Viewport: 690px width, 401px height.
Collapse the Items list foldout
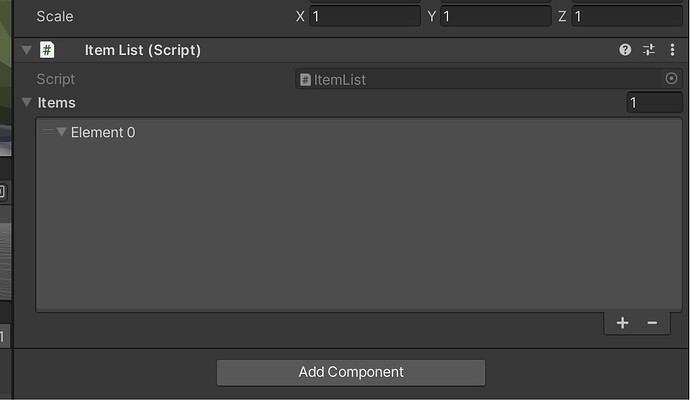(27, 103)
